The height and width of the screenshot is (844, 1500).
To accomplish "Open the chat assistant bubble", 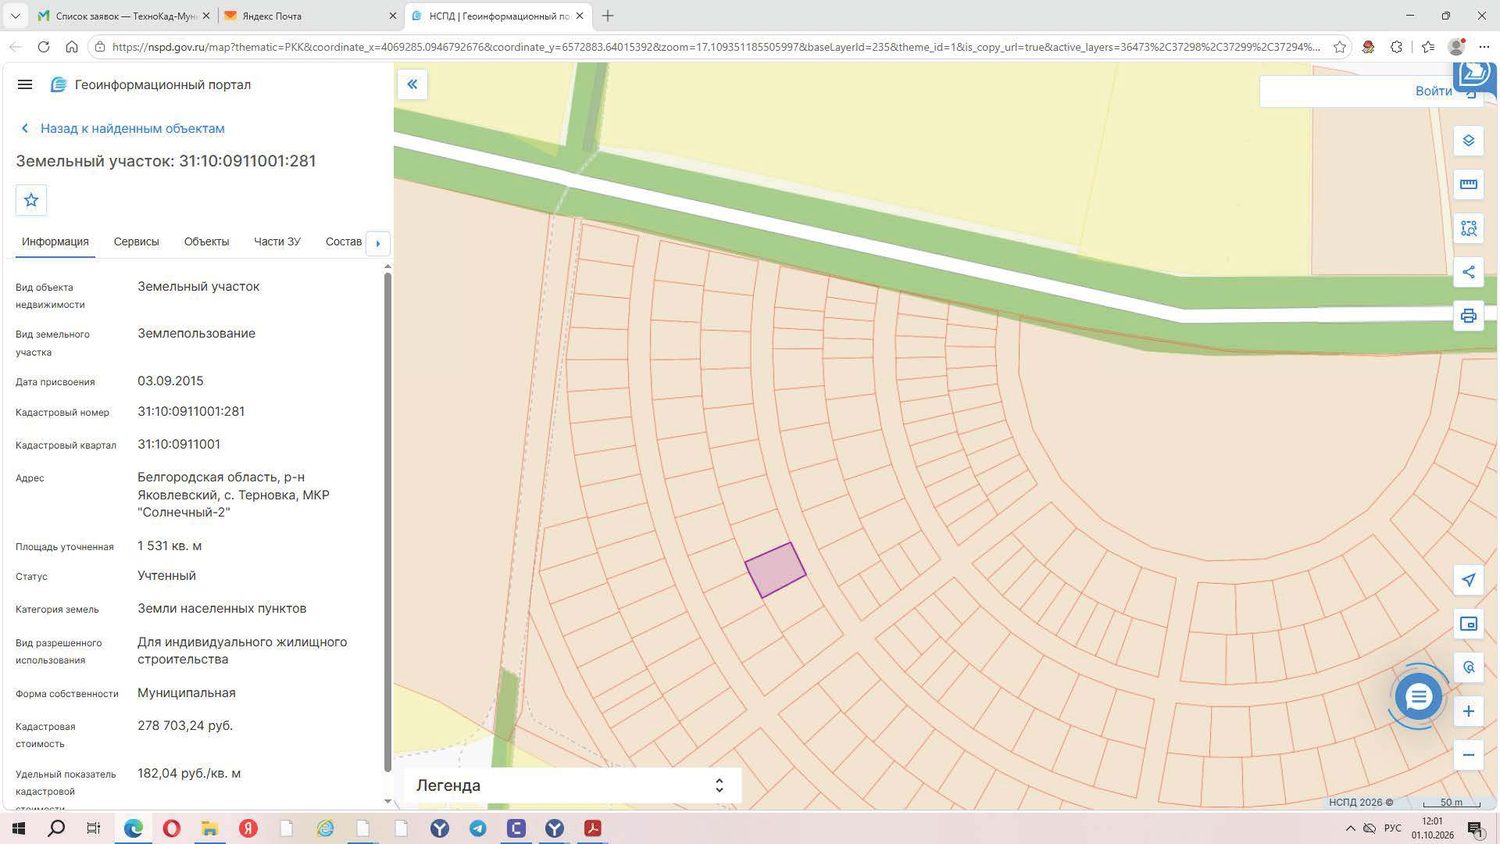I will click(1418, 697).
